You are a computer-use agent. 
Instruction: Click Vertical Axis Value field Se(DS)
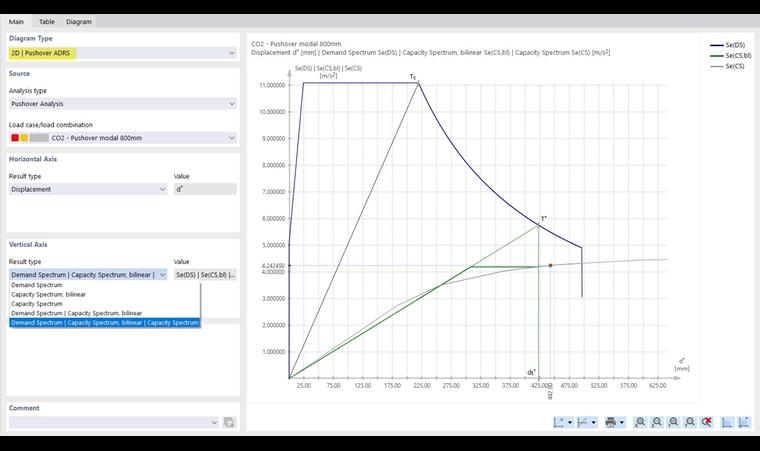click(205, 274)
